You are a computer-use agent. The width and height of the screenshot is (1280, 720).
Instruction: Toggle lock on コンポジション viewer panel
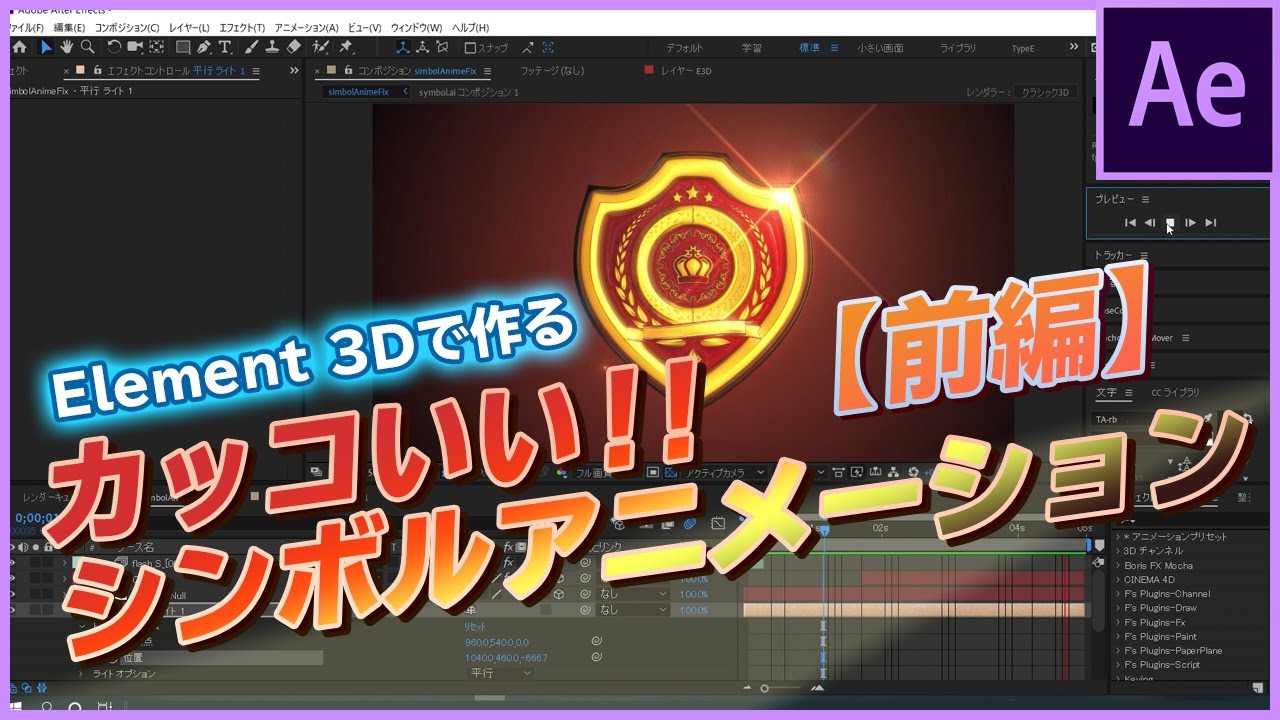[349, 71]
